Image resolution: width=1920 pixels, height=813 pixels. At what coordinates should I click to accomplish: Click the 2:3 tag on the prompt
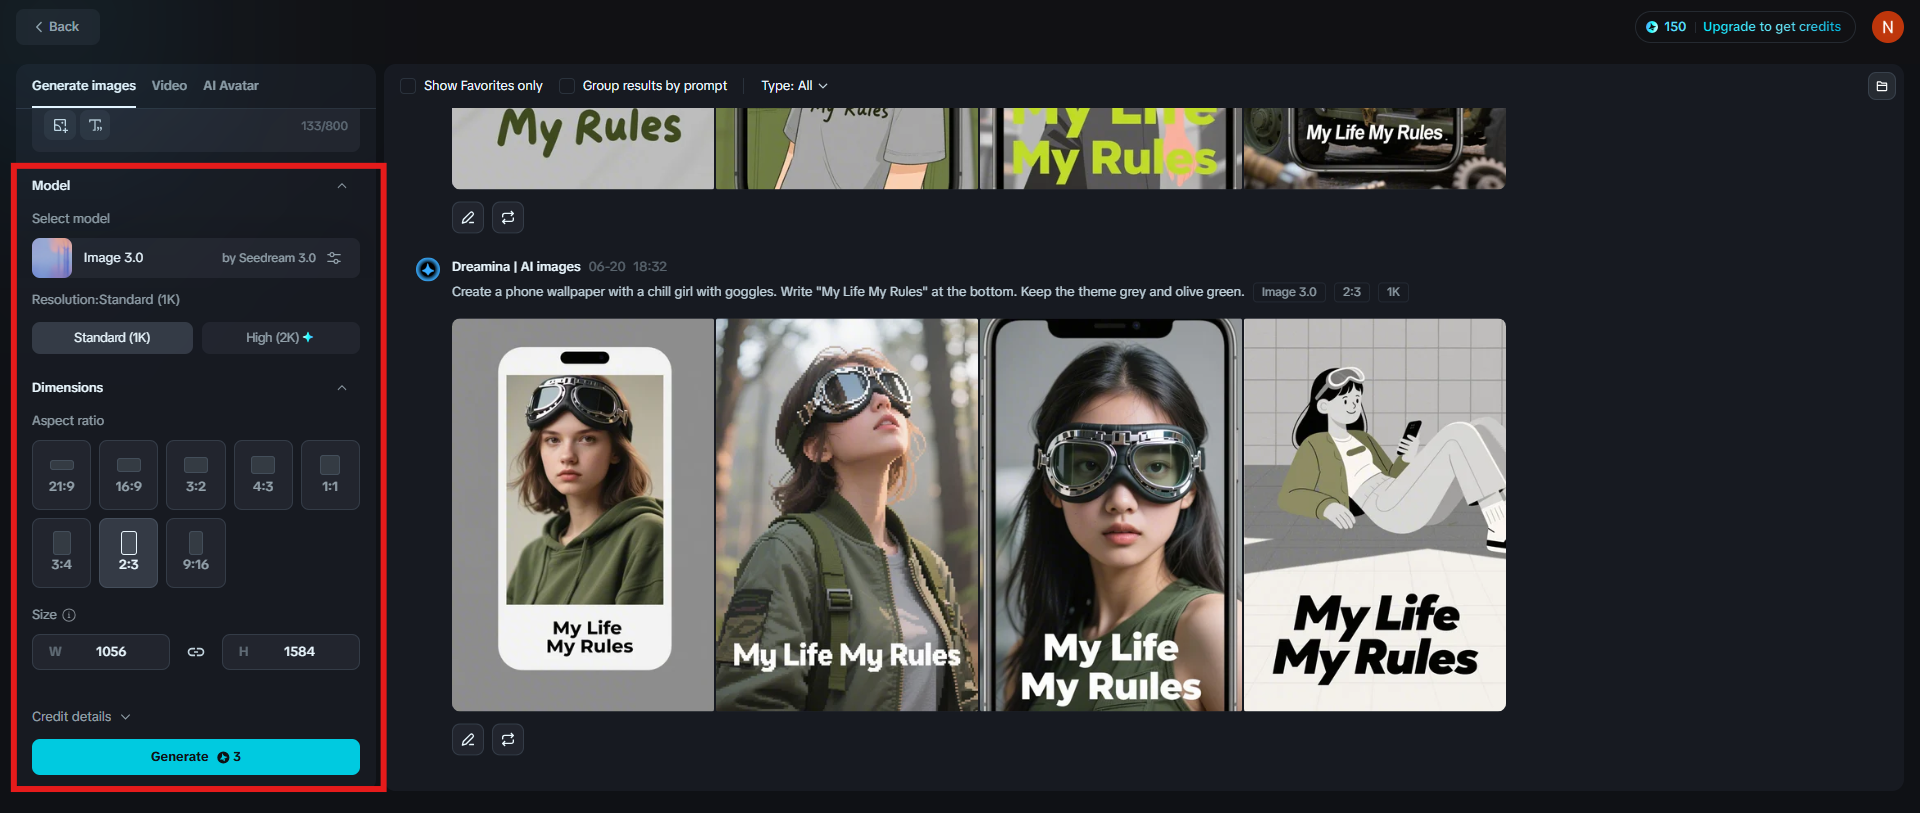1352,292
